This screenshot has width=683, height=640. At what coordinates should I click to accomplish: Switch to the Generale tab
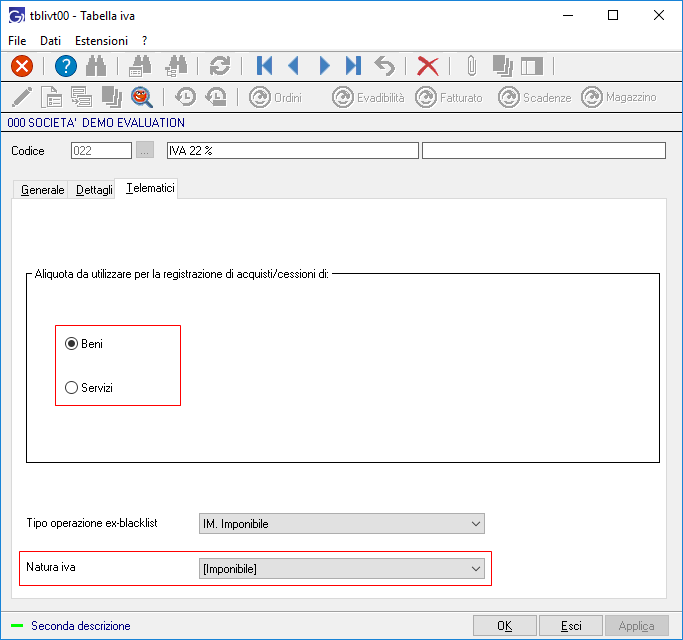tap(42, 190)
